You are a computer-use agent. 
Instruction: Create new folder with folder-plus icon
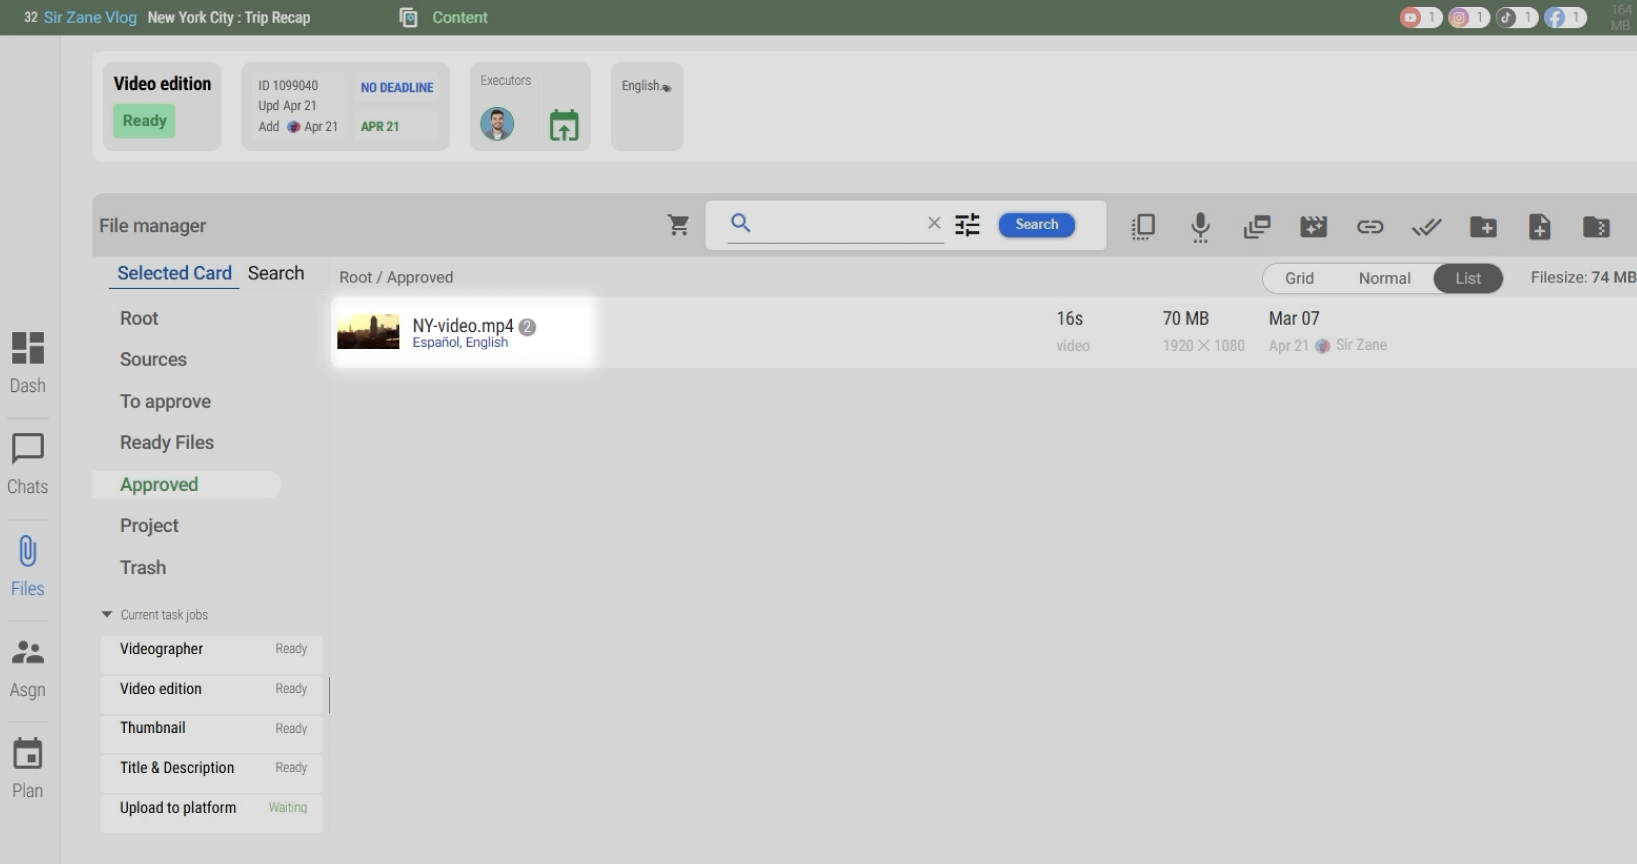point(1483,227)
